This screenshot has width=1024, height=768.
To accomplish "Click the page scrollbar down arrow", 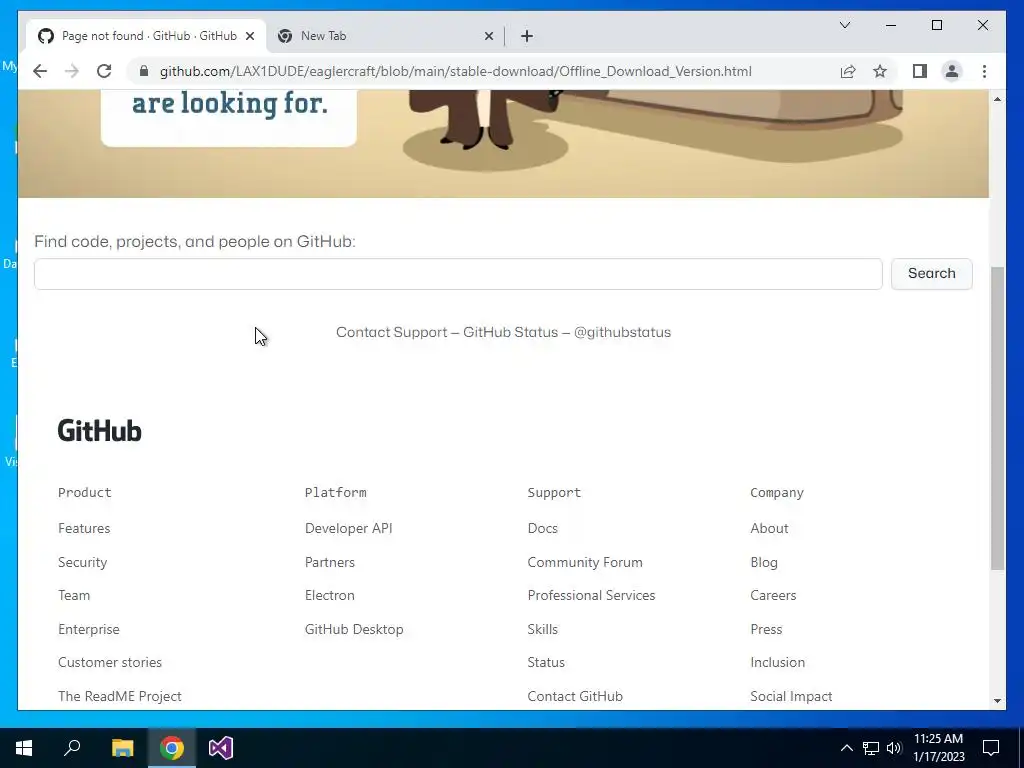I will point(997,701).
